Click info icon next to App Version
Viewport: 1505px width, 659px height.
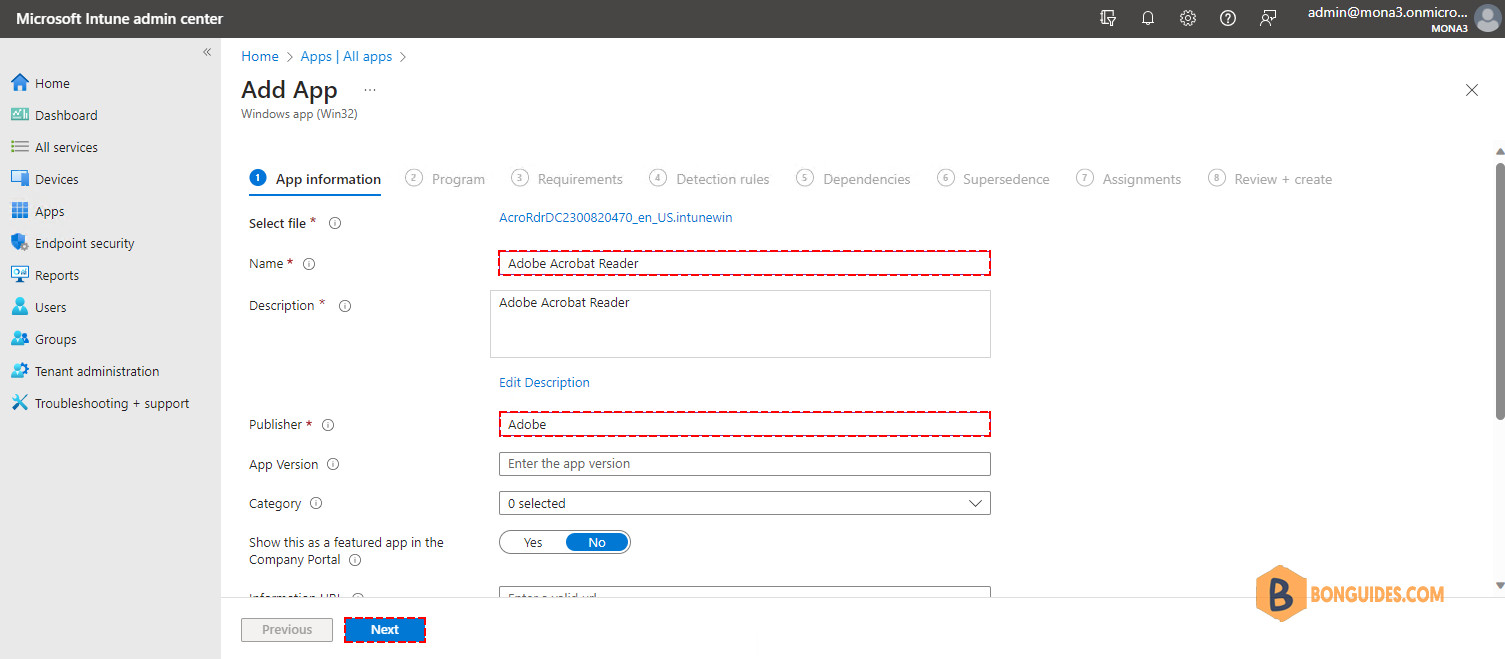[333, 464]
